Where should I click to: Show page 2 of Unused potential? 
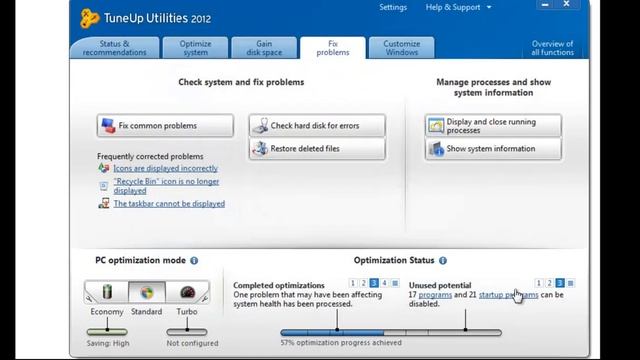click(549, 283)
